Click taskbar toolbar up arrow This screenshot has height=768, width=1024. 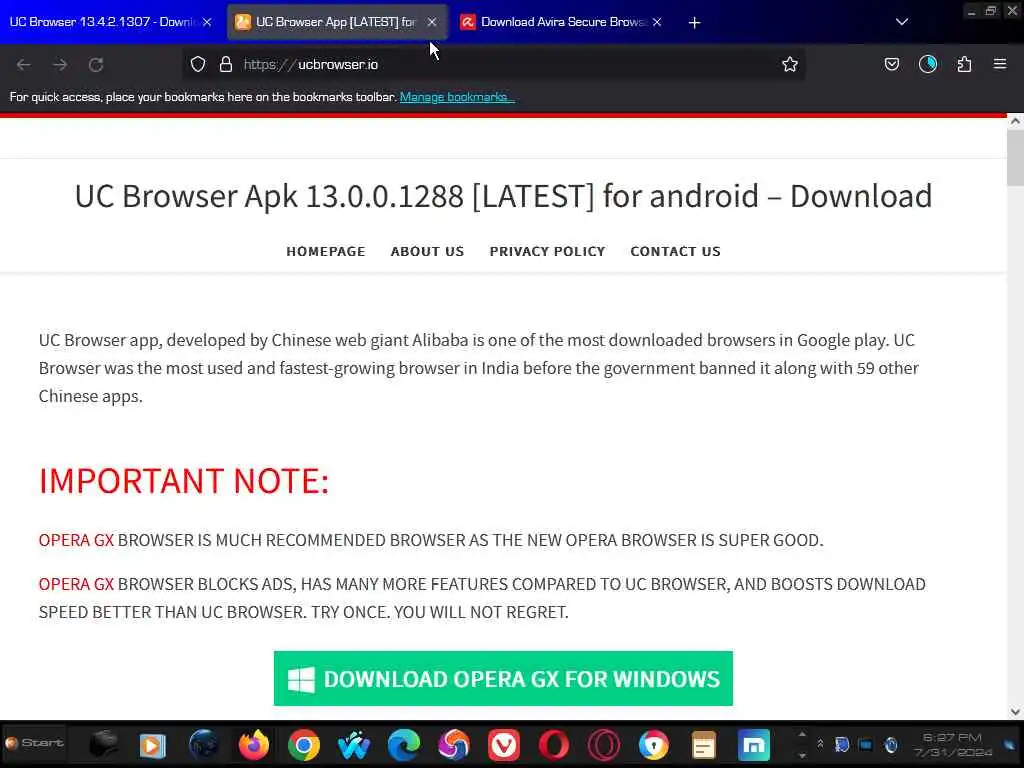click(802, 735)
